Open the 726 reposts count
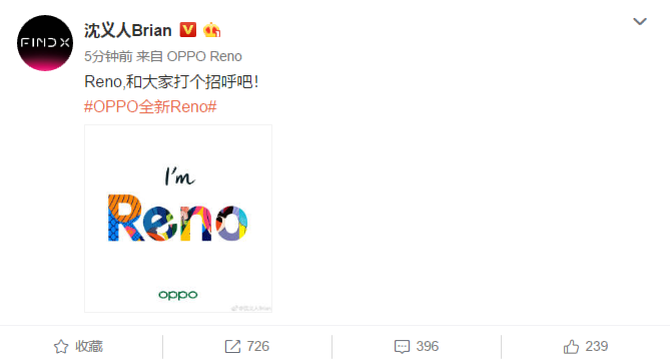This screenshot has height=360, width=670. 258,346
